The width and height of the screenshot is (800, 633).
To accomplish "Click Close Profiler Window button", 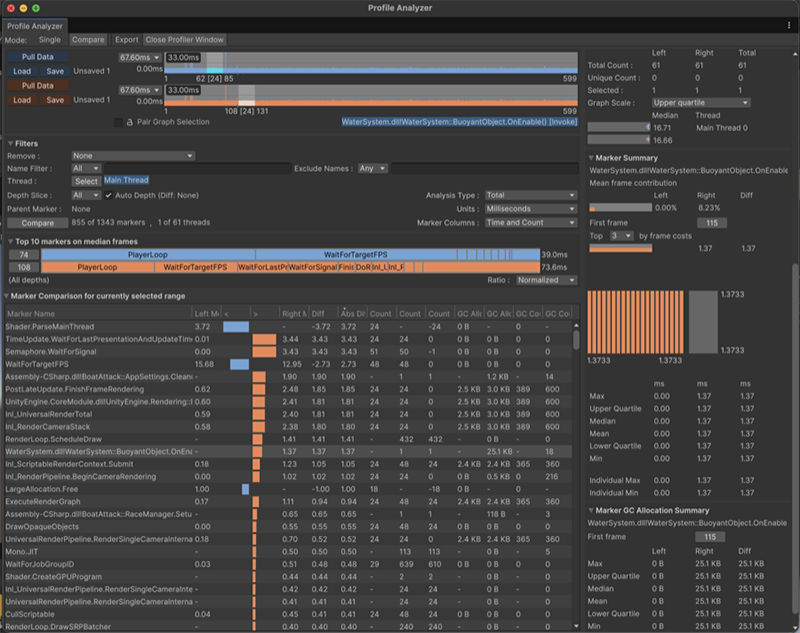I will [x=184, y=40].
